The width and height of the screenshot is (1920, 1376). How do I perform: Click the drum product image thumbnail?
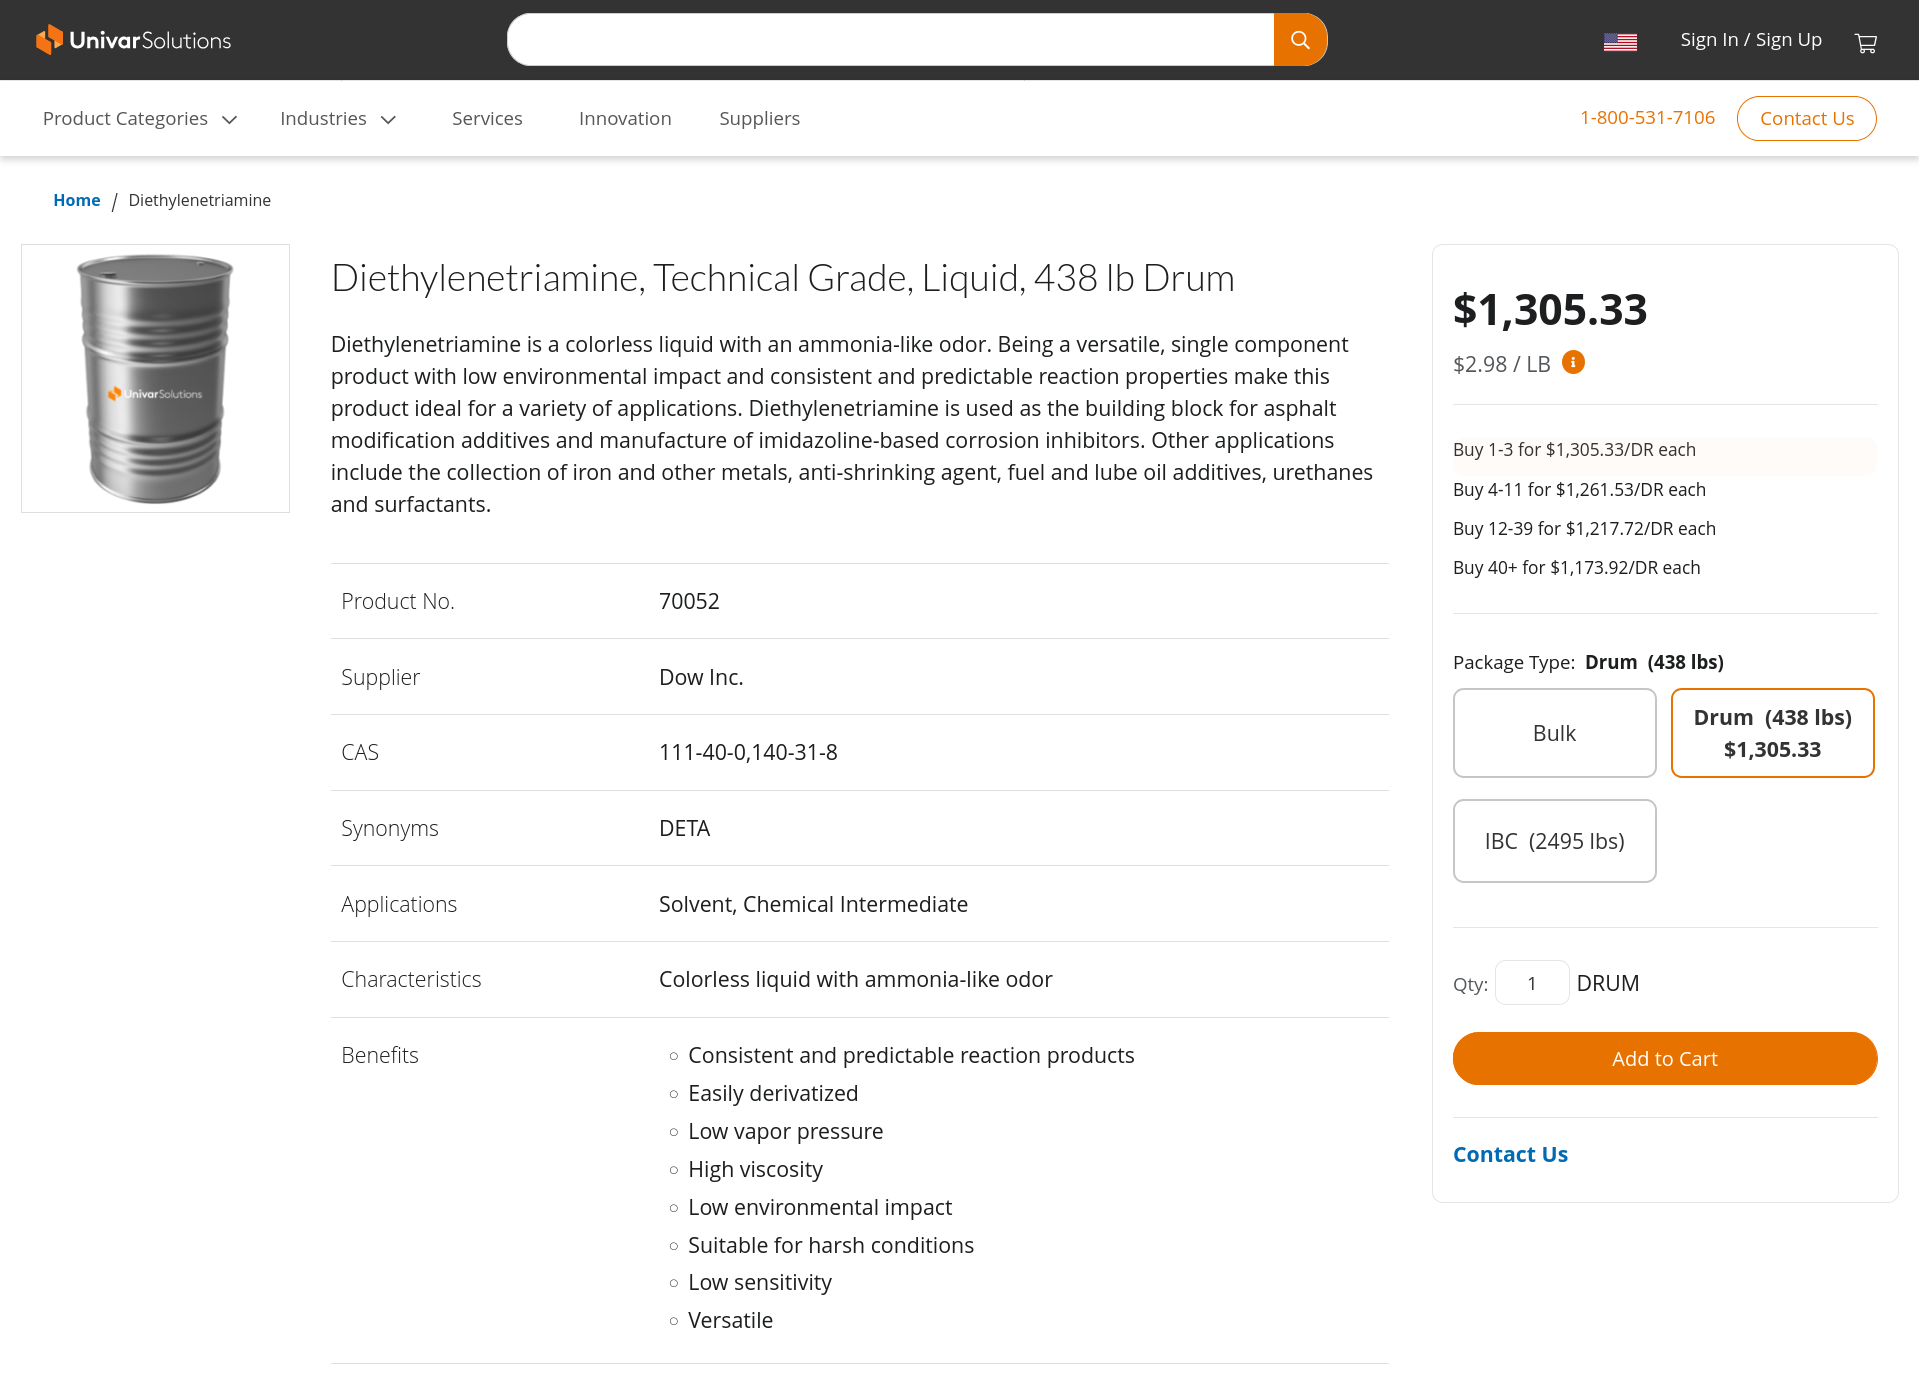pyautogui.click(x=155, y=378)
